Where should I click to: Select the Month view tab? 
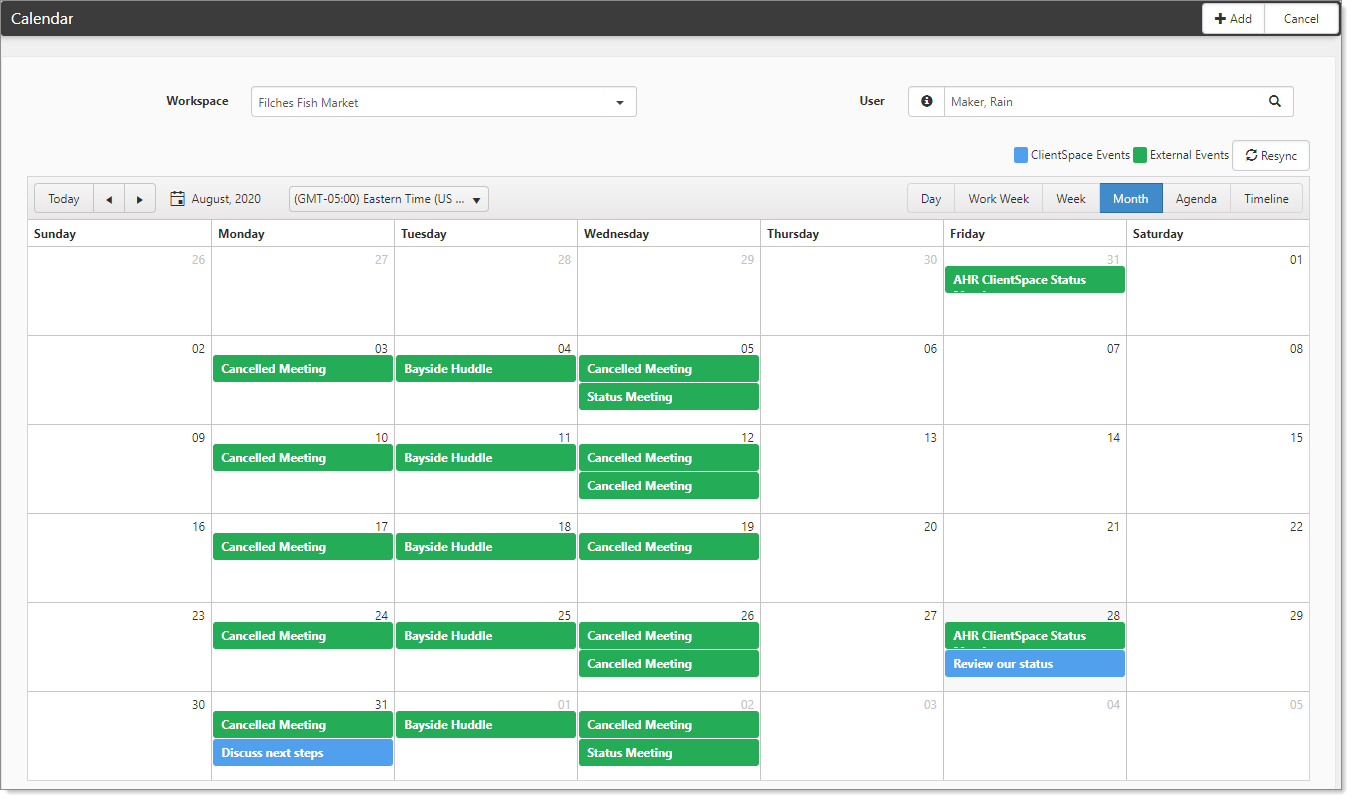click(x=1131, y=199)
